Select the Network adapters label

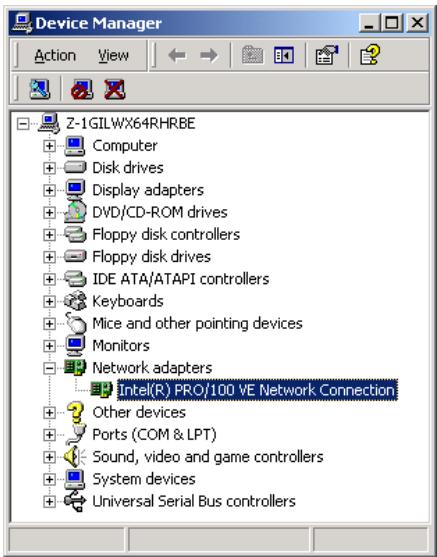click(x=152, y=368)
